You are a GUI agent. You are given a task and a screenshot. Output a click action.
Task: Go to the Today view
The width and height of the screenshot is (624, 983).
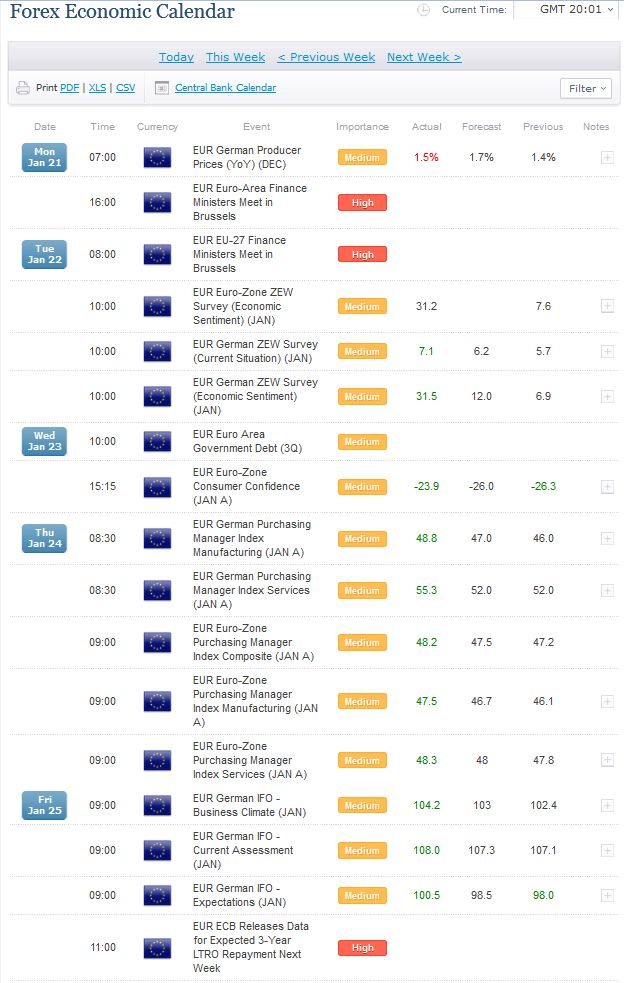(x=176, y=57)
